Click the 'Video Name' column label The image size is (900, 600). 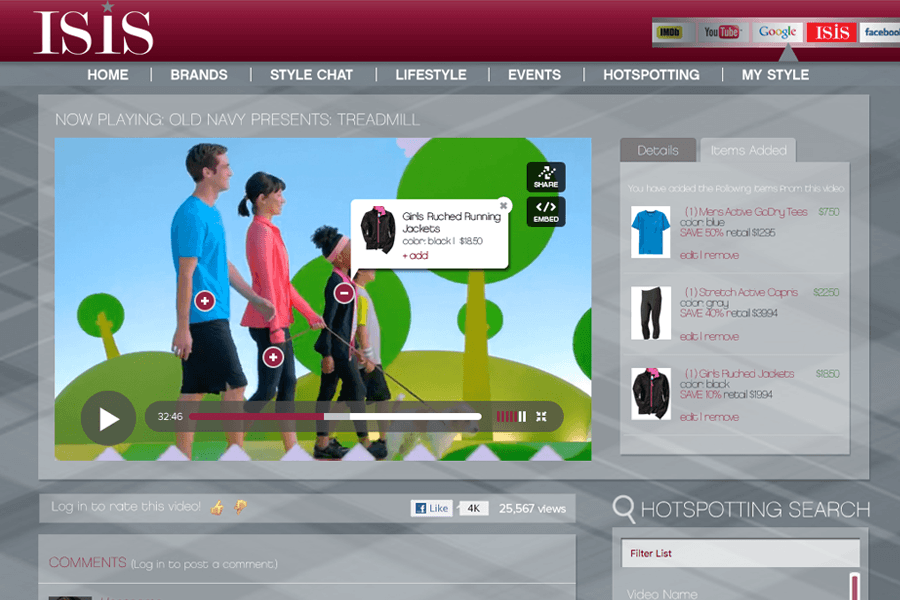(x=662, y=594)
